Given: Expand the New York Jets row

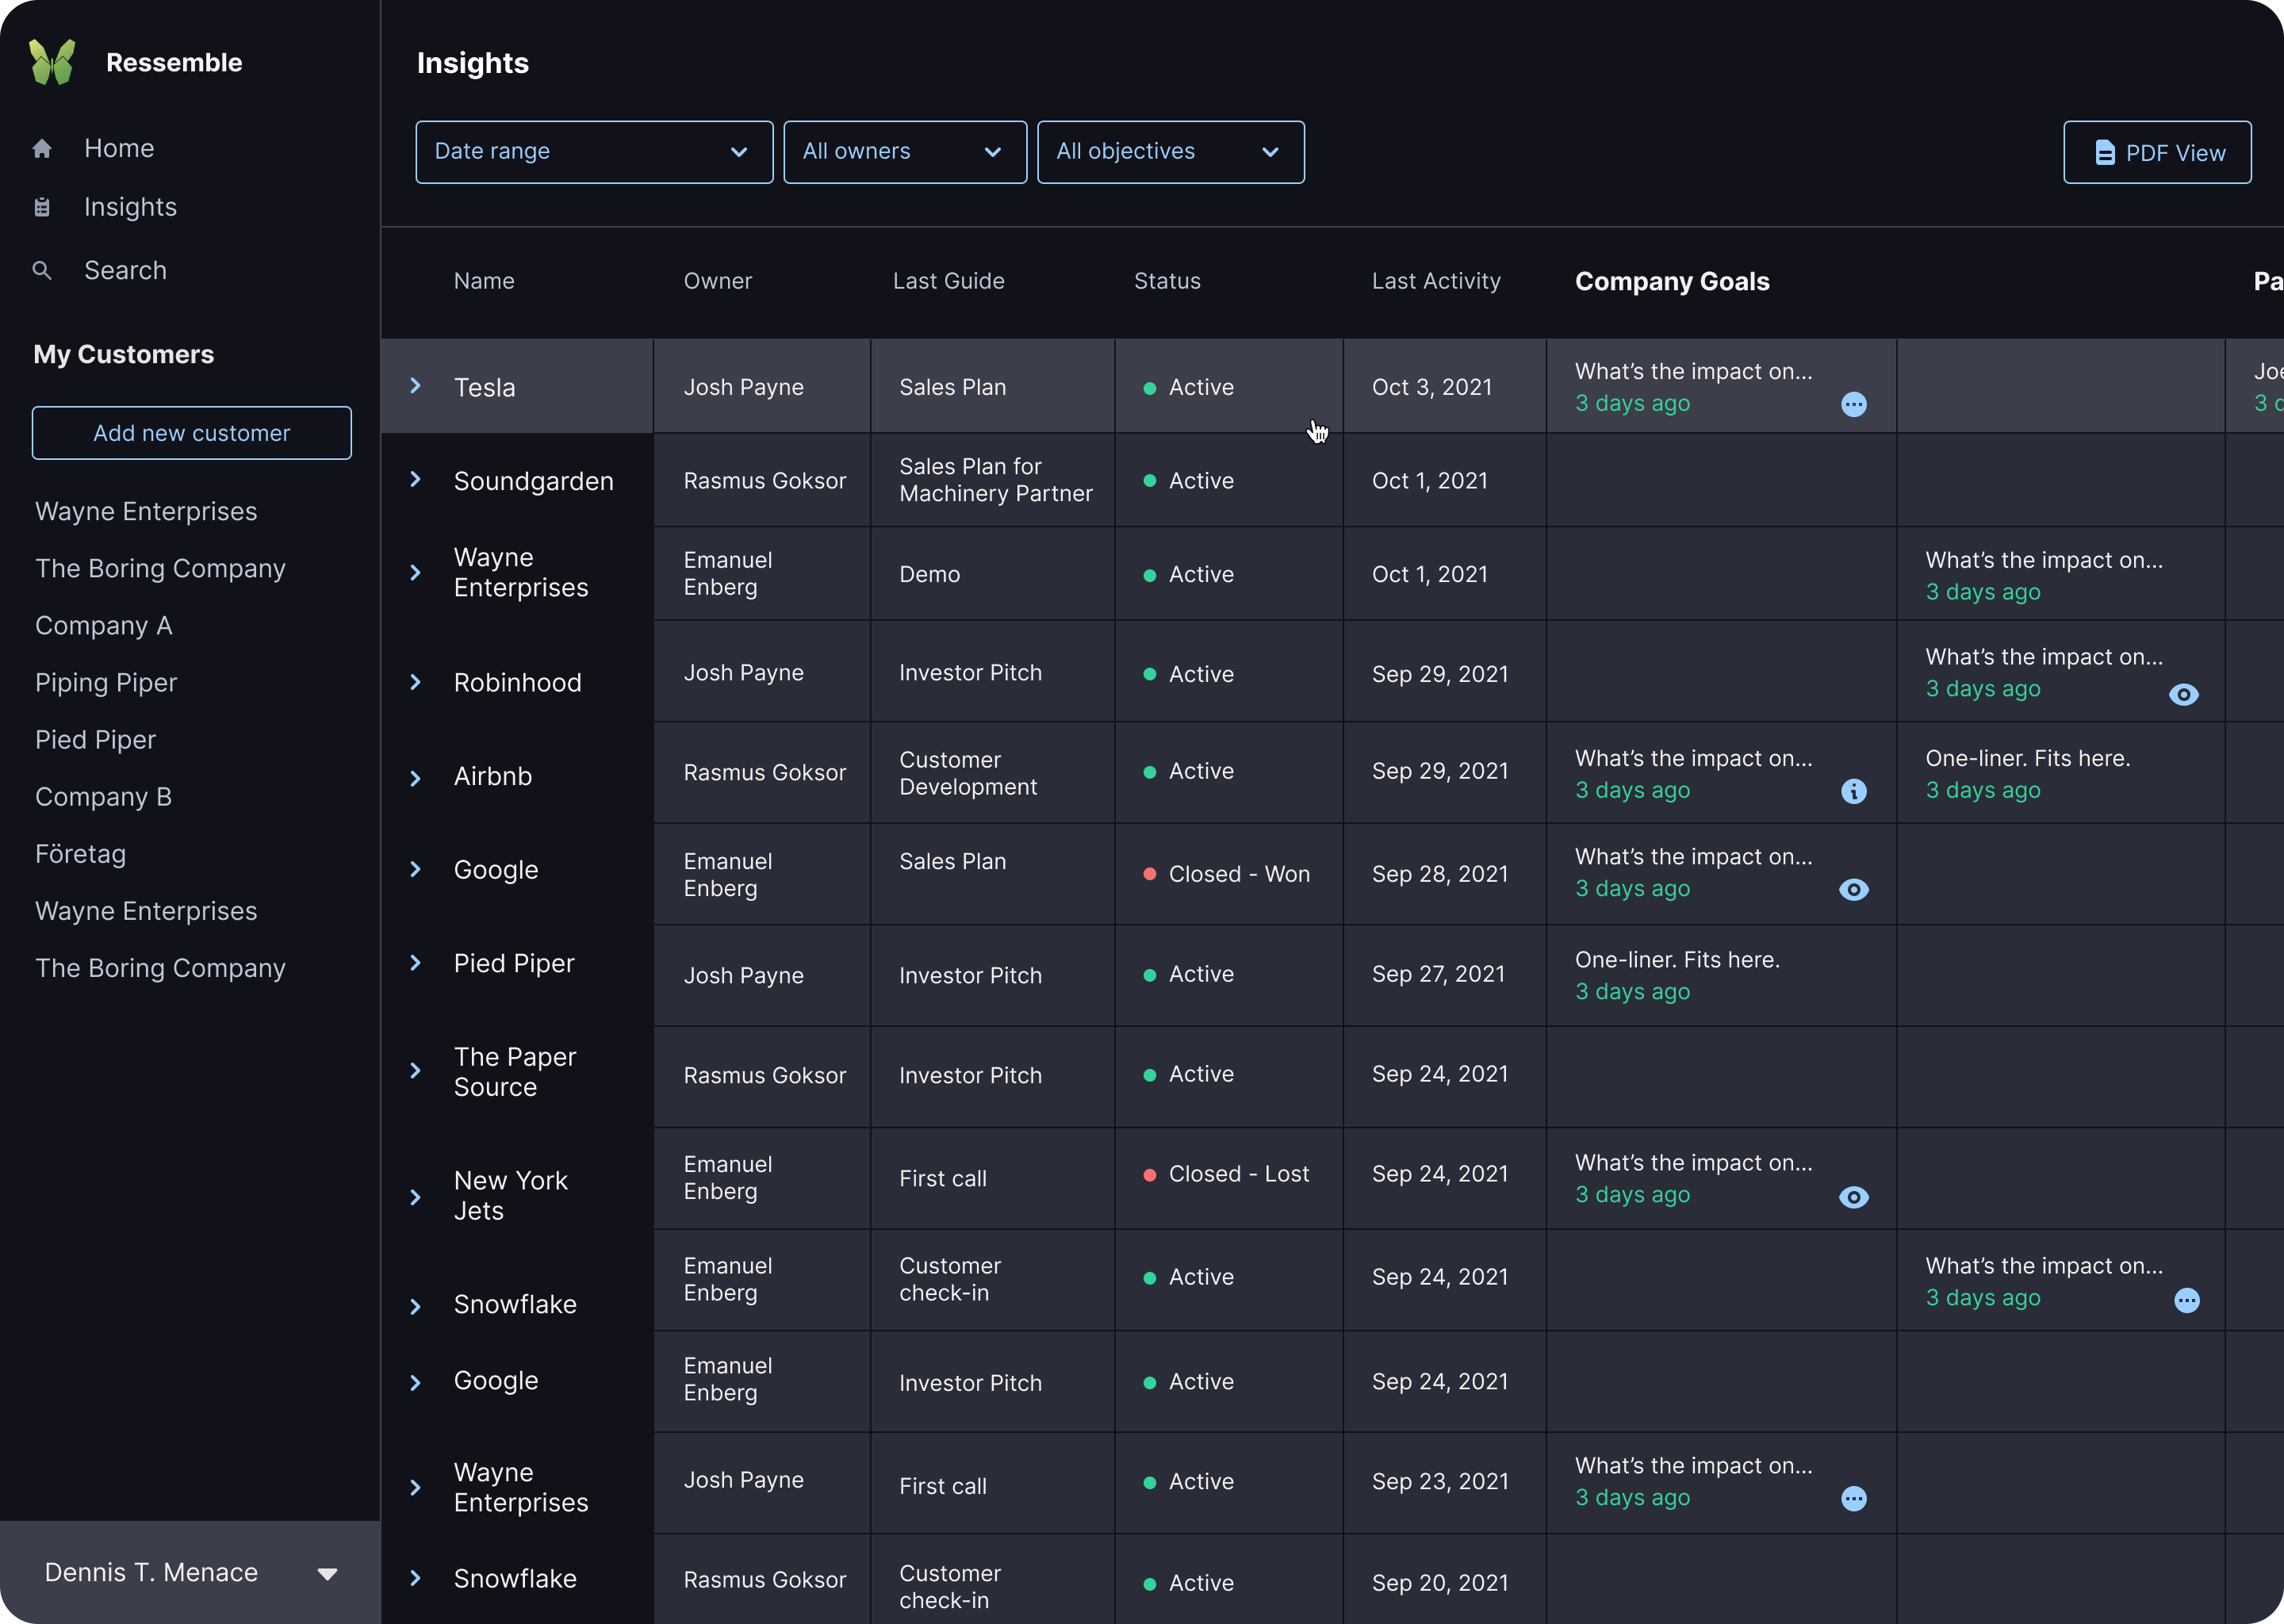Looking at the screenshot, I should [x=416, y=1197].
